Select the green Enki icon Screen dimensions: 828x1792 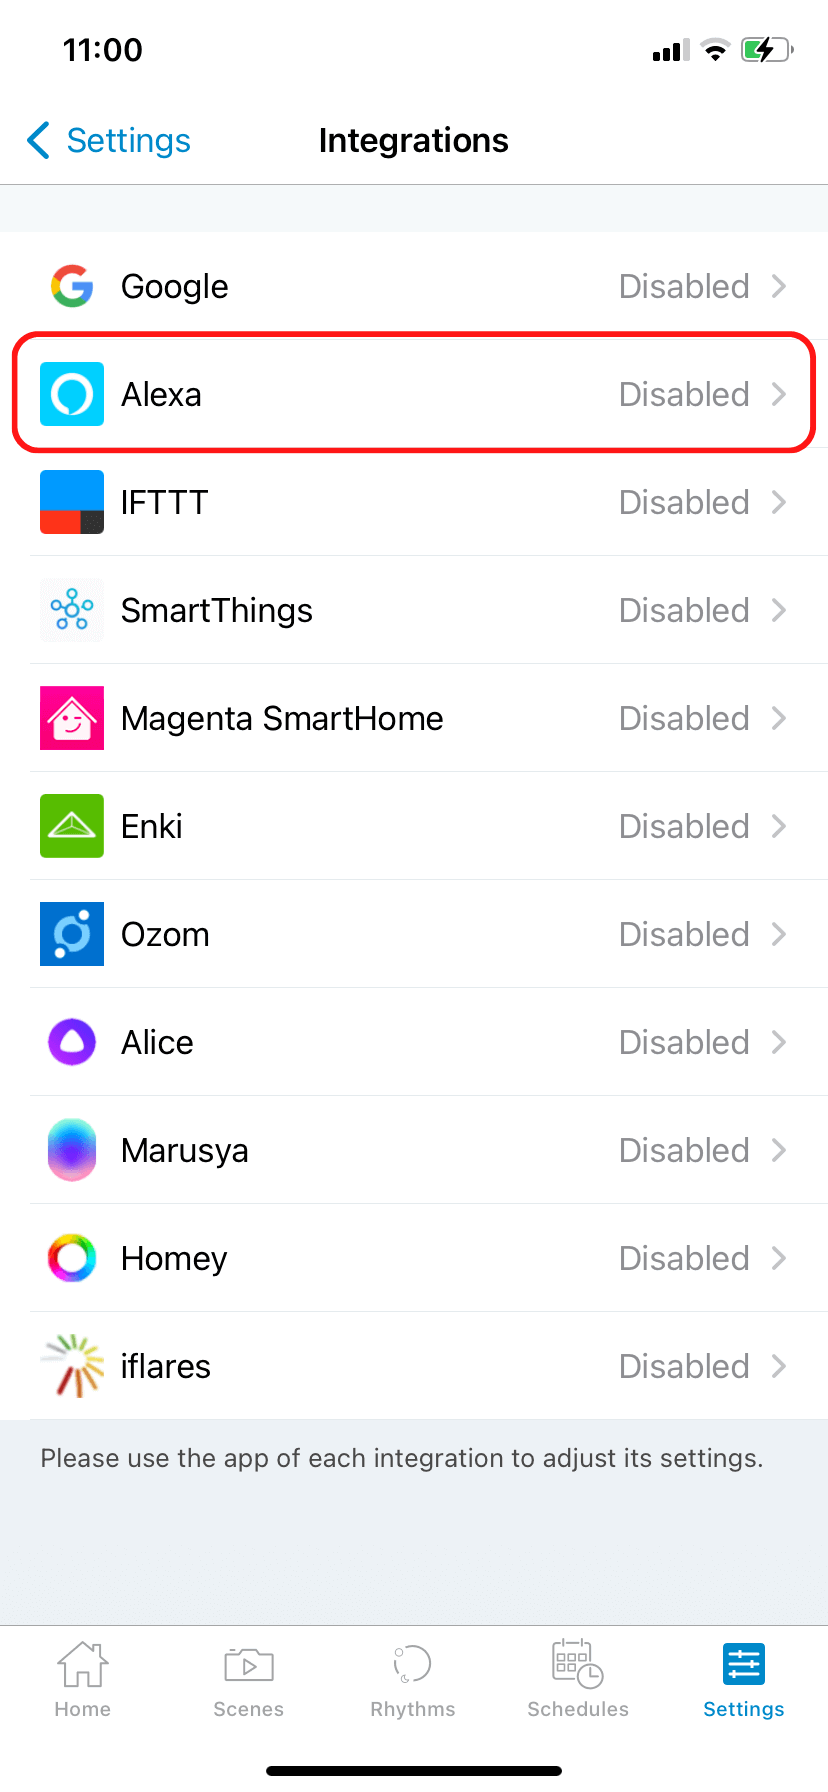click(72, 826)
